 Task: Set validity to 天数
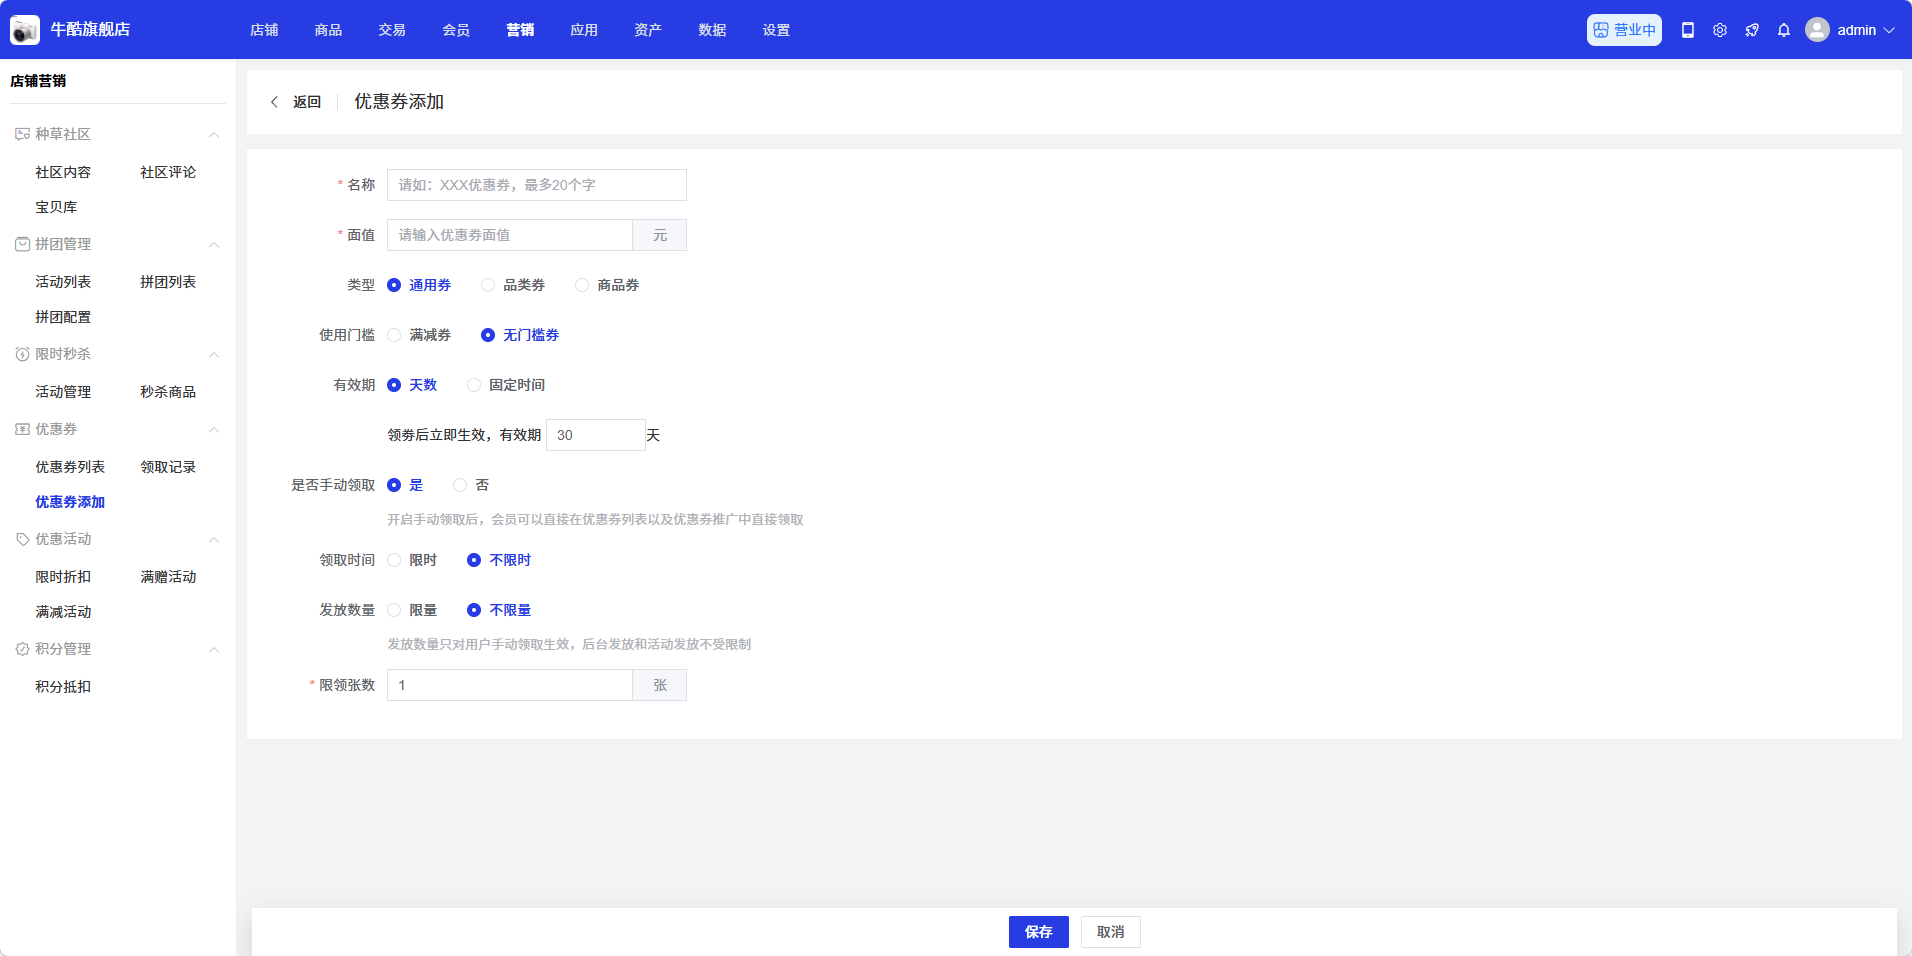(412, 385)
